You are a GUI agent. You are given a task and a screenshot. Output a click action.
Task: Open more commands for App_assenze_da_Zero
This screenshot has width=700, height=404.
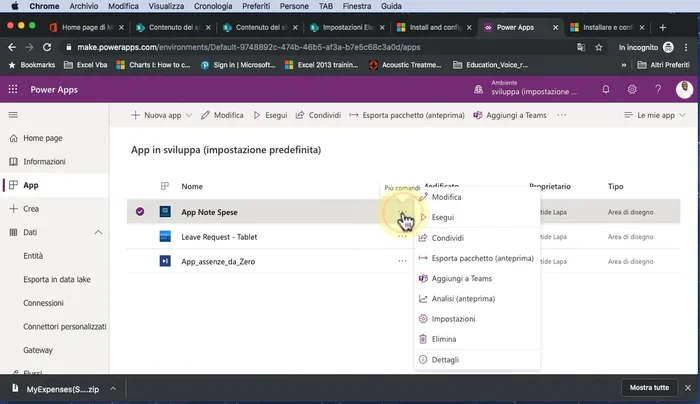click(402, 261)
